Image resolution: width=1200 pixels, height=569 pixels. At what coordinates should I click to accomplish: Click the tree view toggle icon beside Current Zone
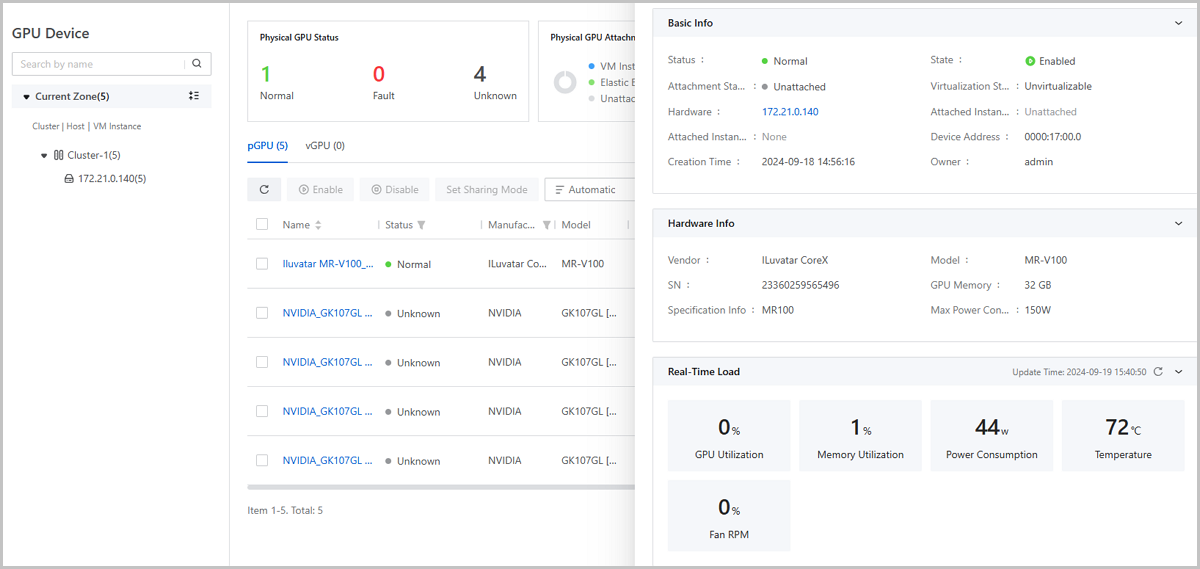pos(194,96)
